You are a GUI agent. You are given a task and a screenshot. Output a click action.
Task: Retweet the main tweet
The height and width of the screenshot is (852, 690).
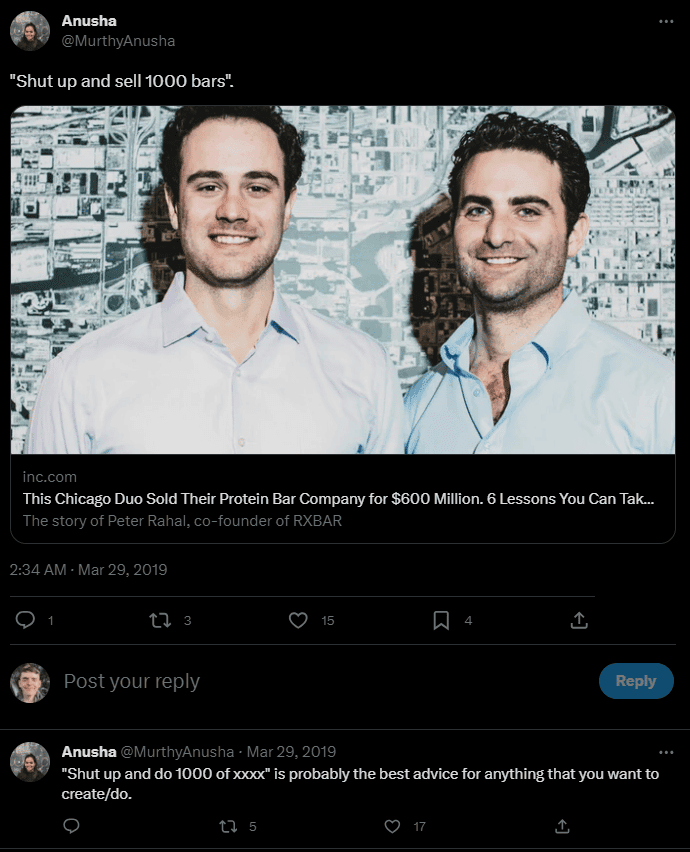[160, 620]
